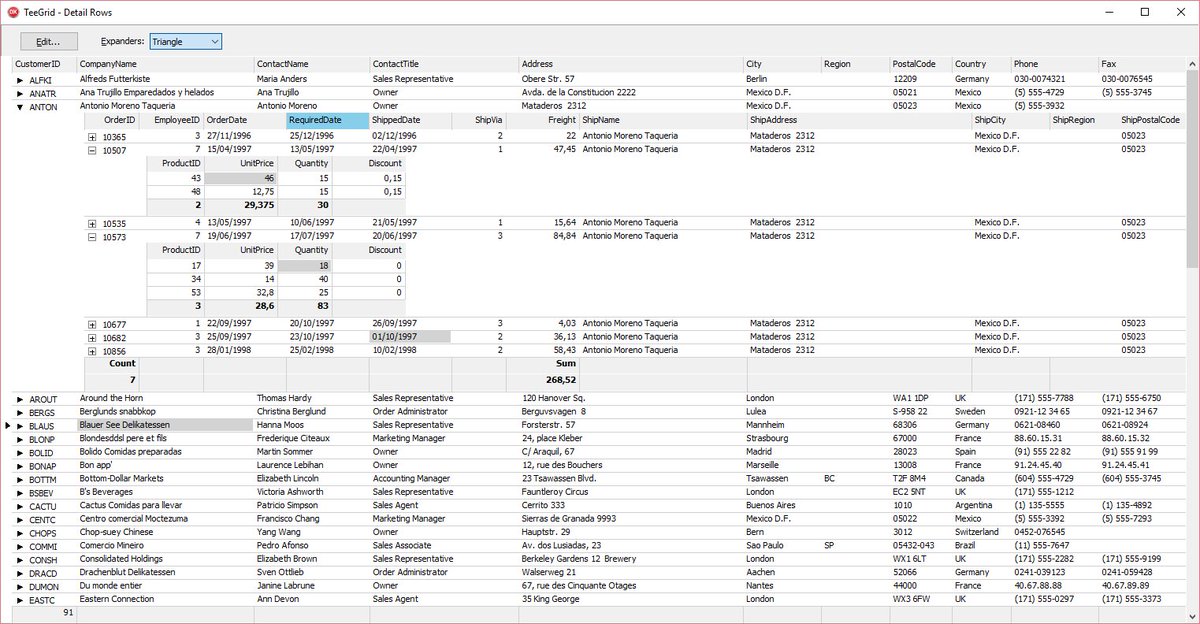Expand the ALFKI customer detail row
Image resolution: width=1200 pixels, height=624 pixels.
(x=20, y=79)
